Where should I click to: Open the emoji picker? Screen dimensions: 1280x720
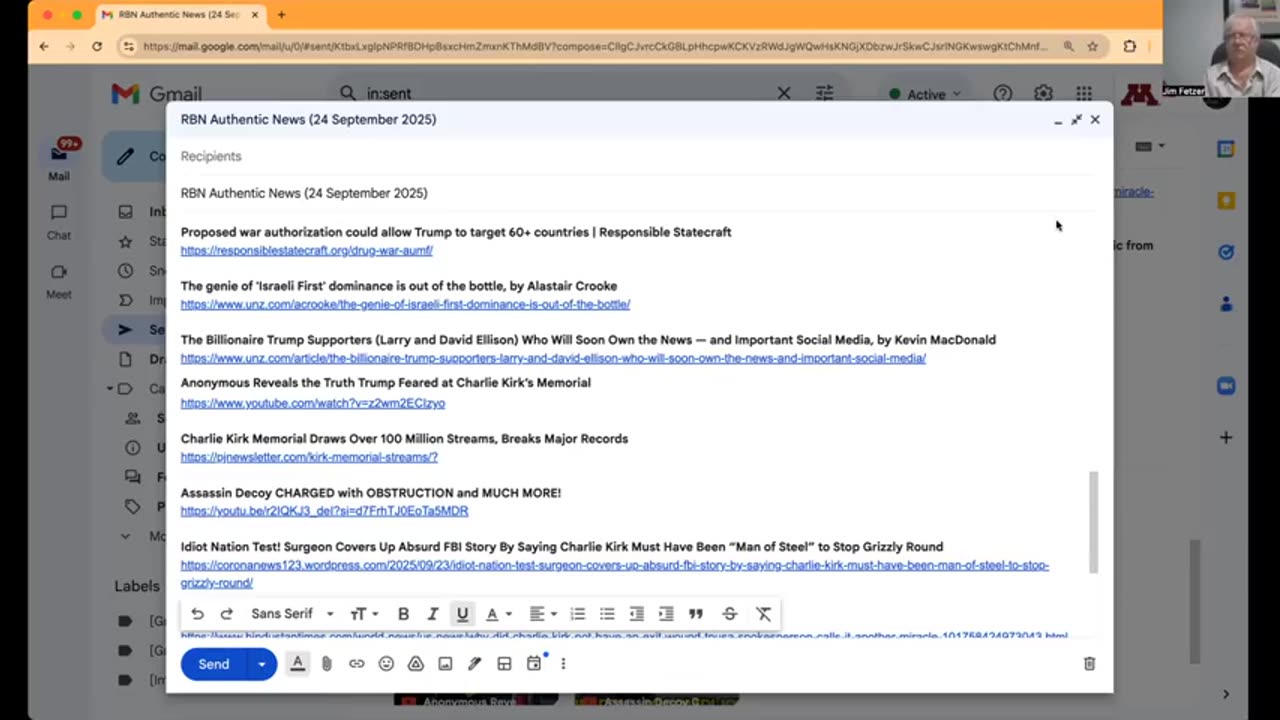click(x=386, y=664)
